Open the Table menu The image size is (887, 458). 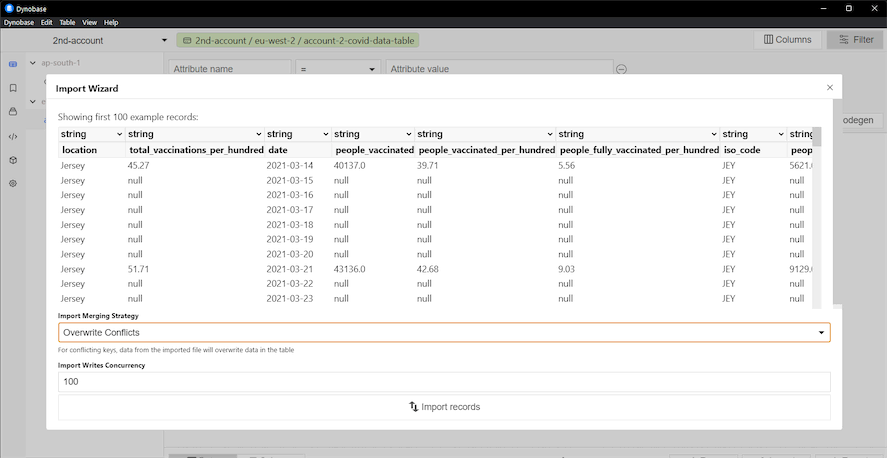(67, 23)
